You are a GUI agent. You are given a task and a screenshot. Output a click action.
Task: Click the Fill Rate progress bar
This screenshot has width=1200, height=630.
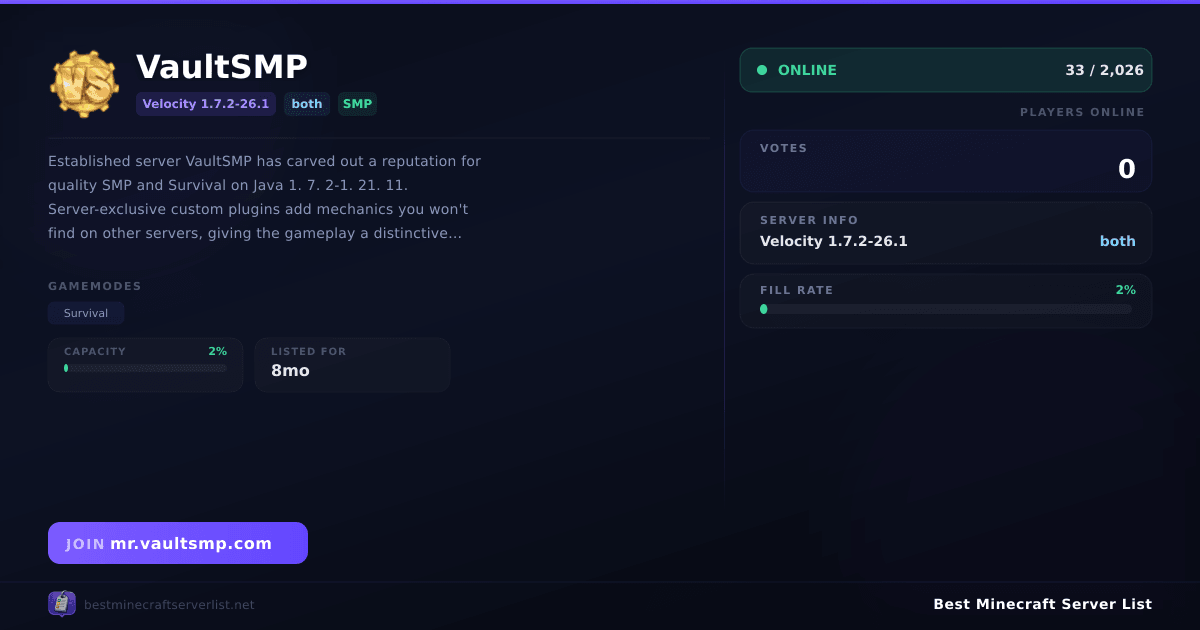946,309
